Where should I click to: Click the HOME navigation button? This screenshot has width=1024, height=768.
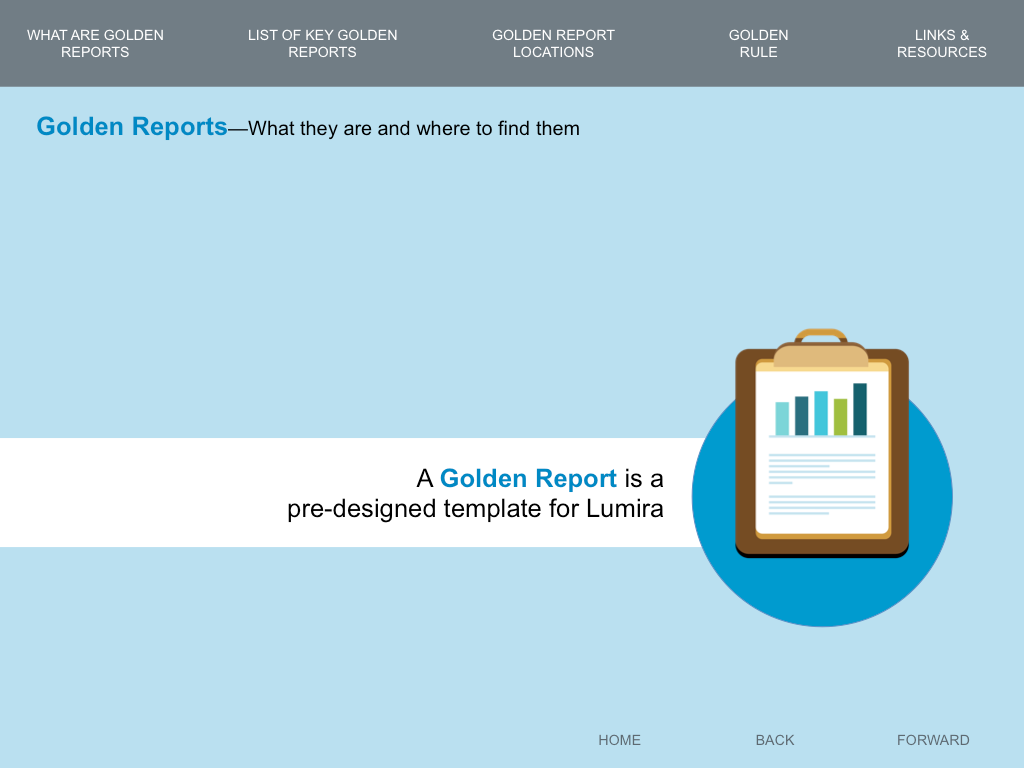619,740
